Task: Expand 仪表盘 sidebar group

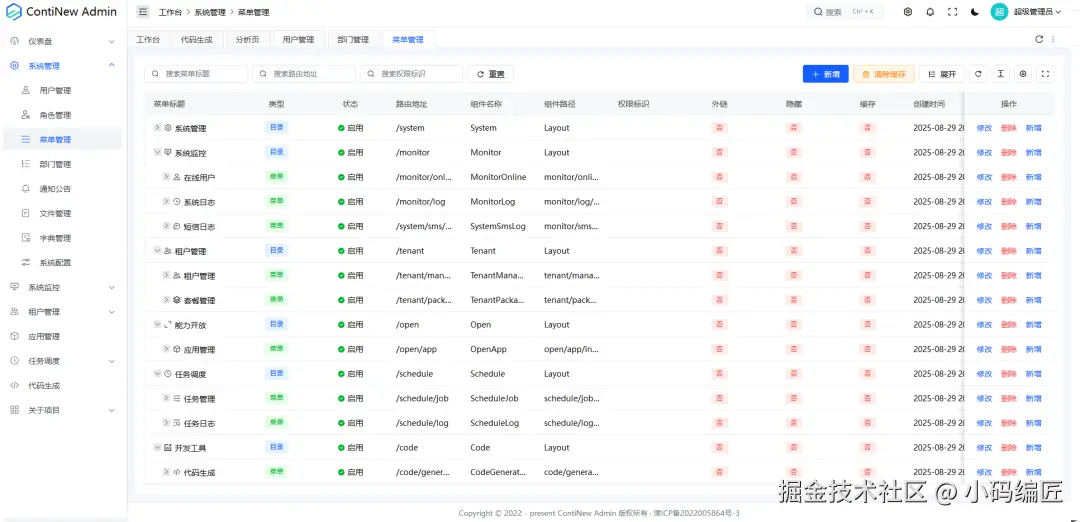Action: [x=62, y=41]
